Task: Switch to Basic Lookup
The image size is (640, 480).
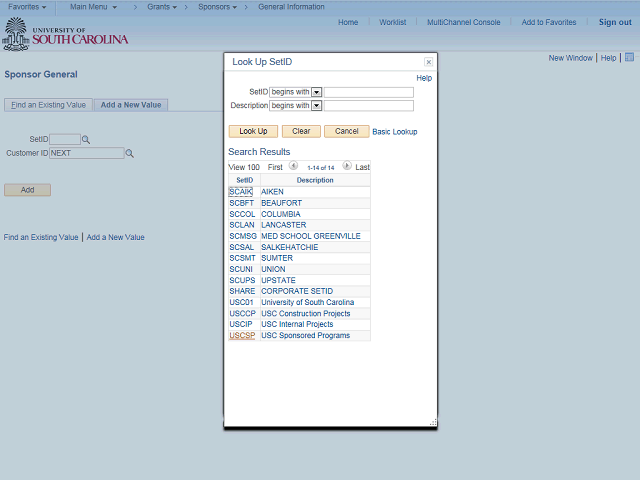Action: point(395,132)
